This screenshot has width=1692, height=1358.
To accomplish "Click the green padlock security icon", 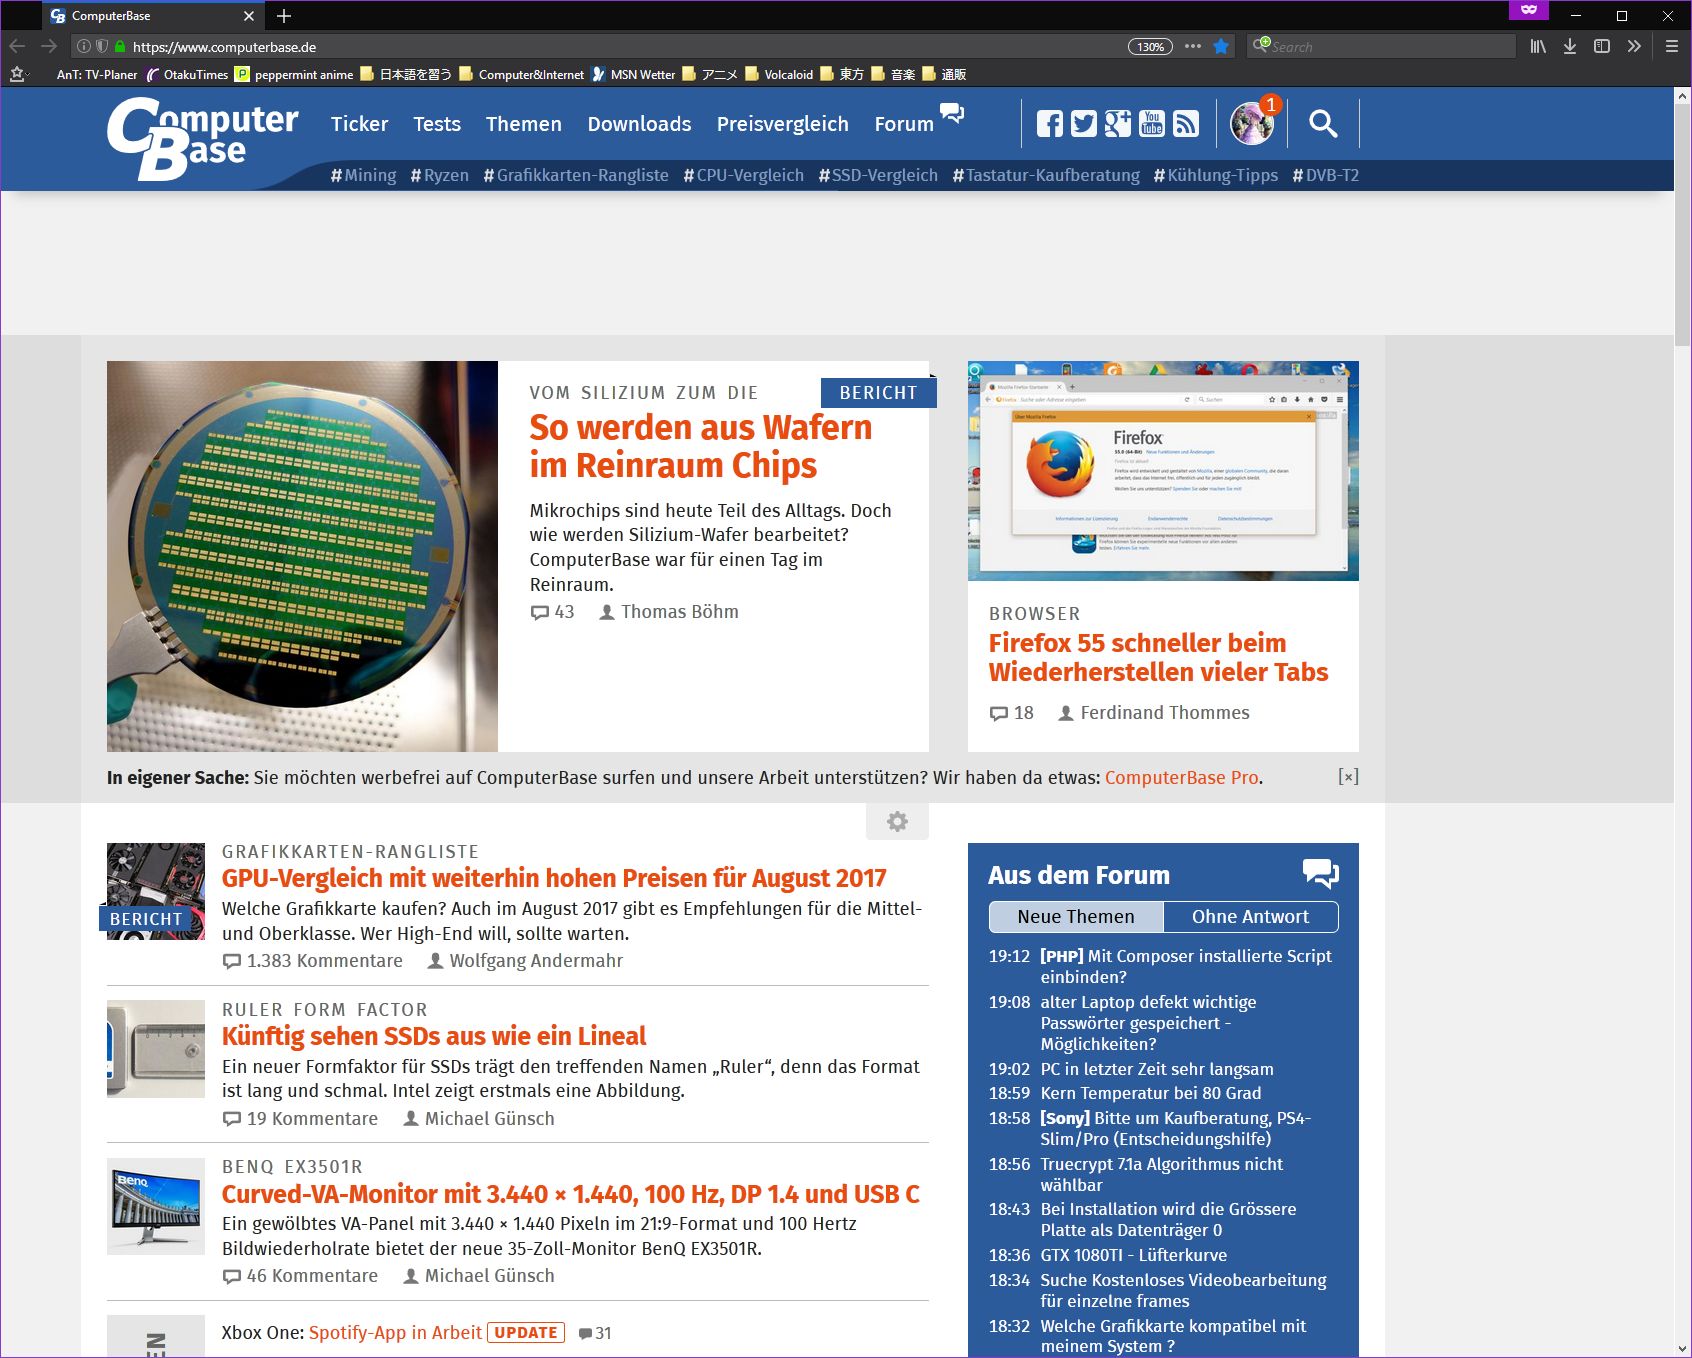I will tap(120, 46).
